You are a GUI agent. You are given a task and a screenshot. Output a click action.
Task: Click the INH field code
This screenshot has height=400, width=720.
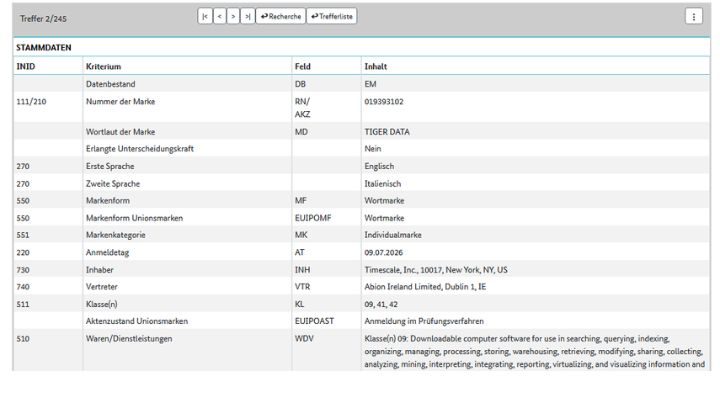coord(303,270)
